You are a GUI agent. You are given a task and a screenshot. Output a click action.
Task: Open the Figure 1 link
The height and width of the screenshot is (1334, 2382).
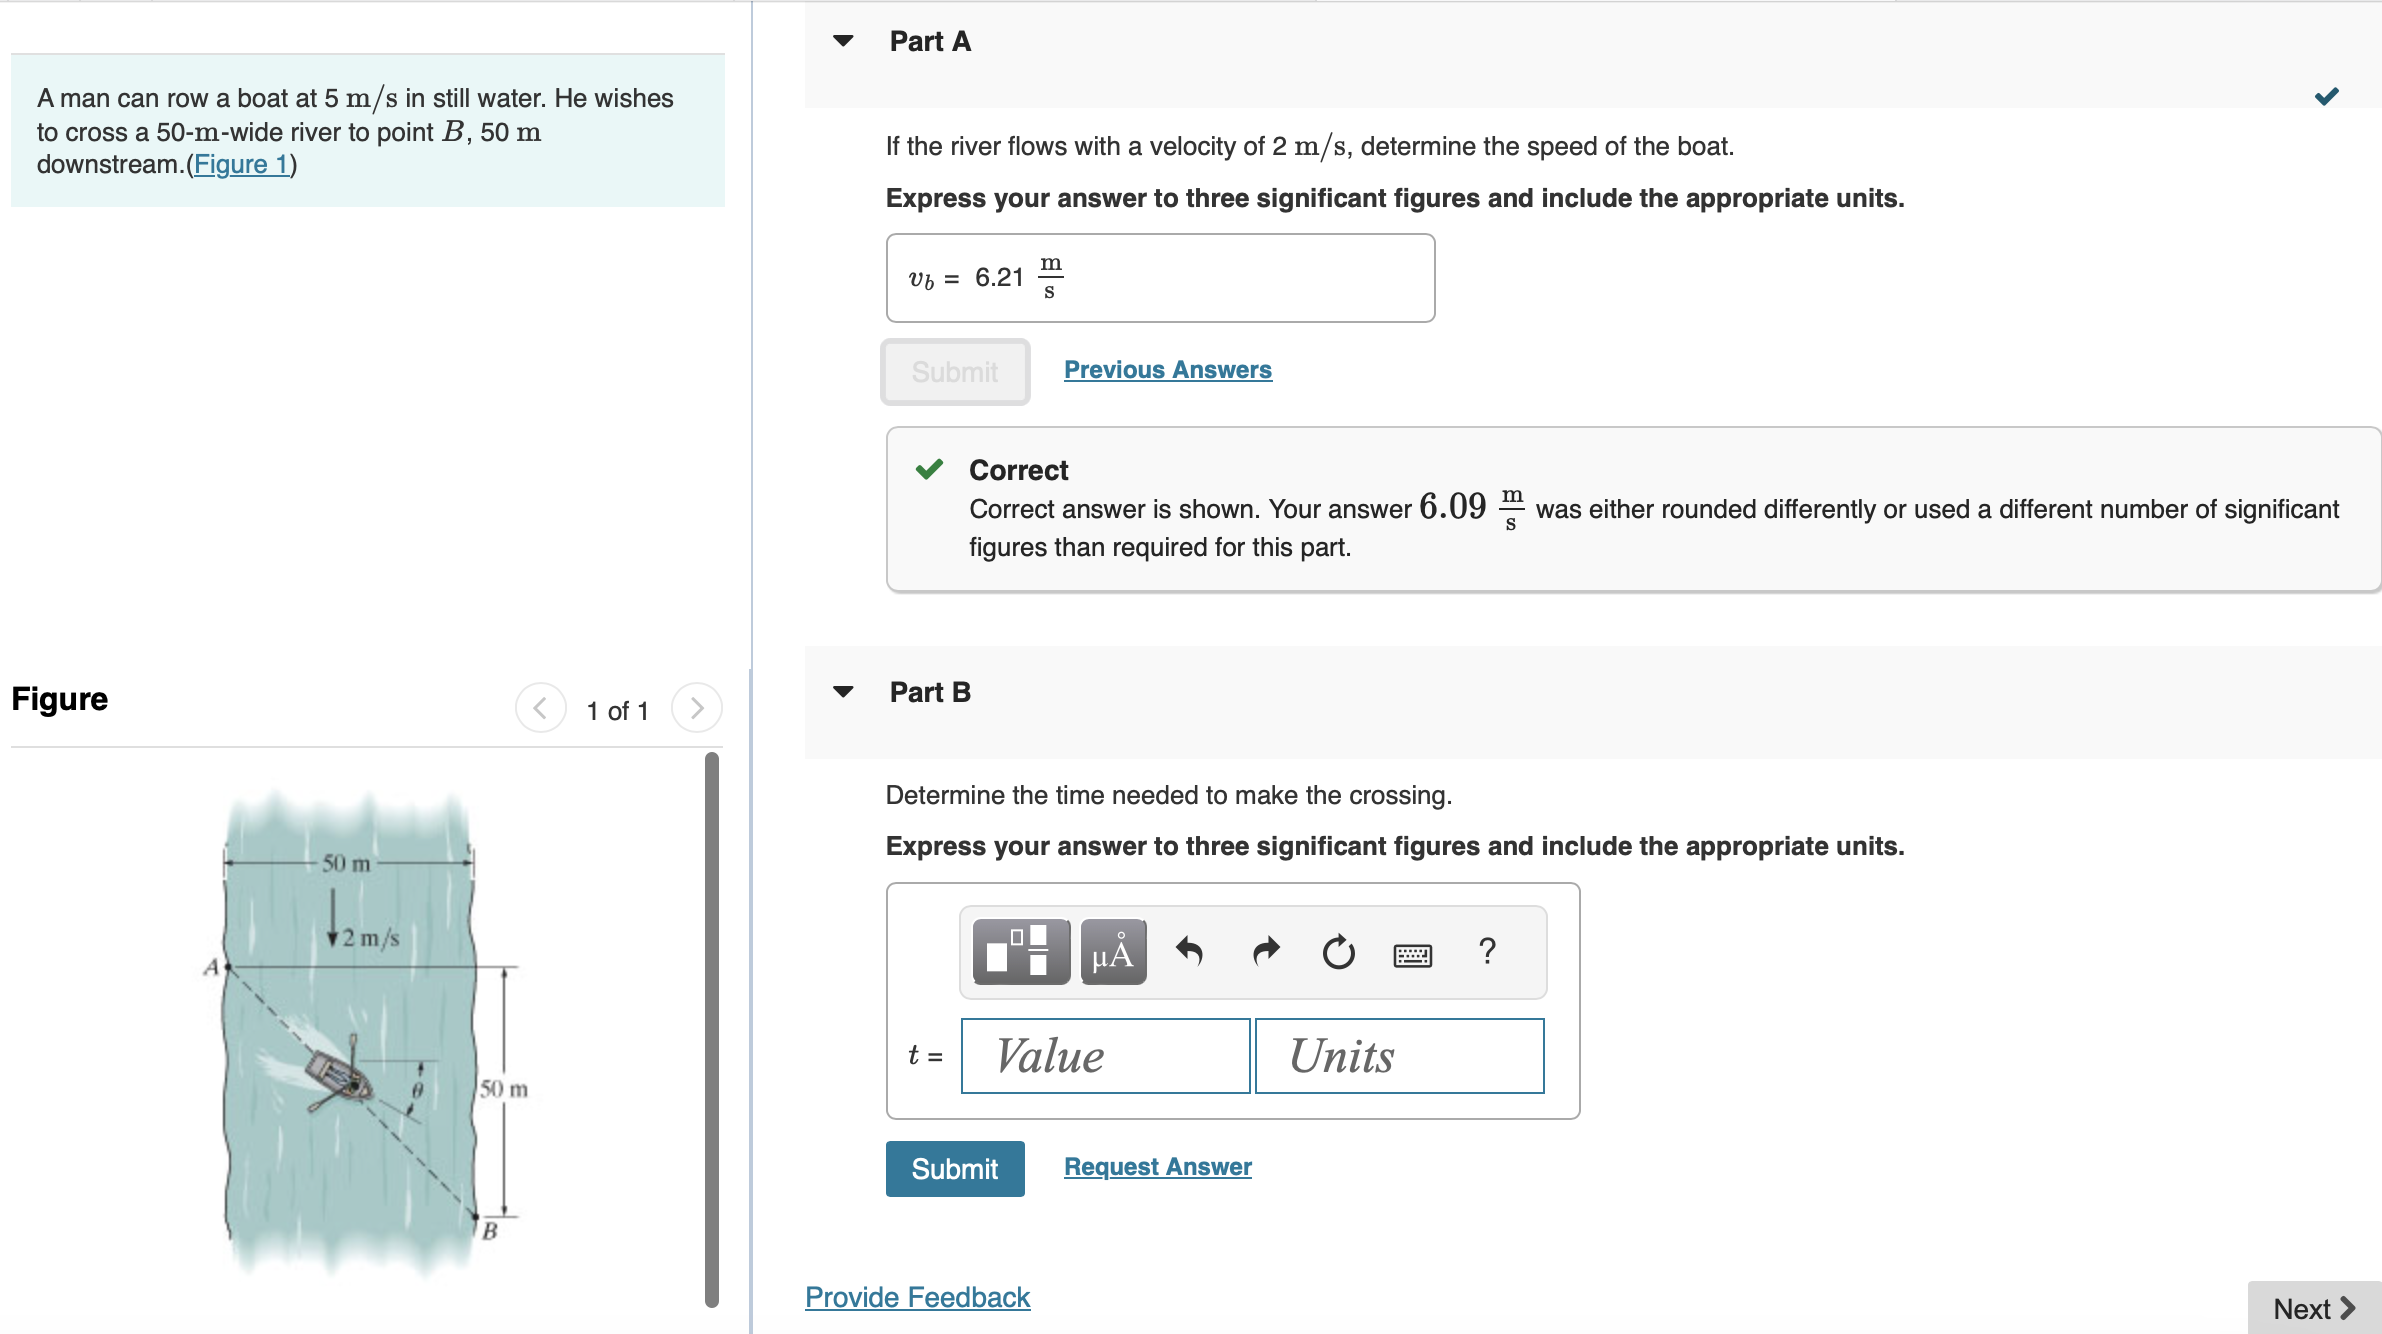point(240,164)
